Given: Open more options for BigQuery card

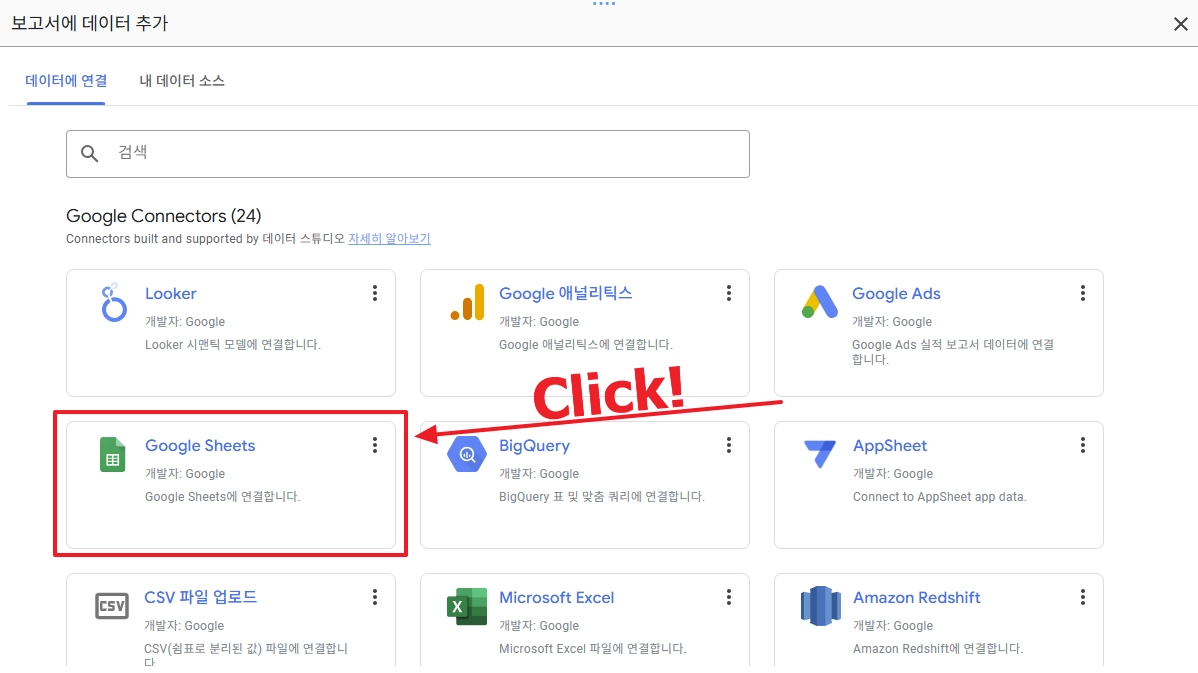Looking at the screenshot, I should (729, 445).
